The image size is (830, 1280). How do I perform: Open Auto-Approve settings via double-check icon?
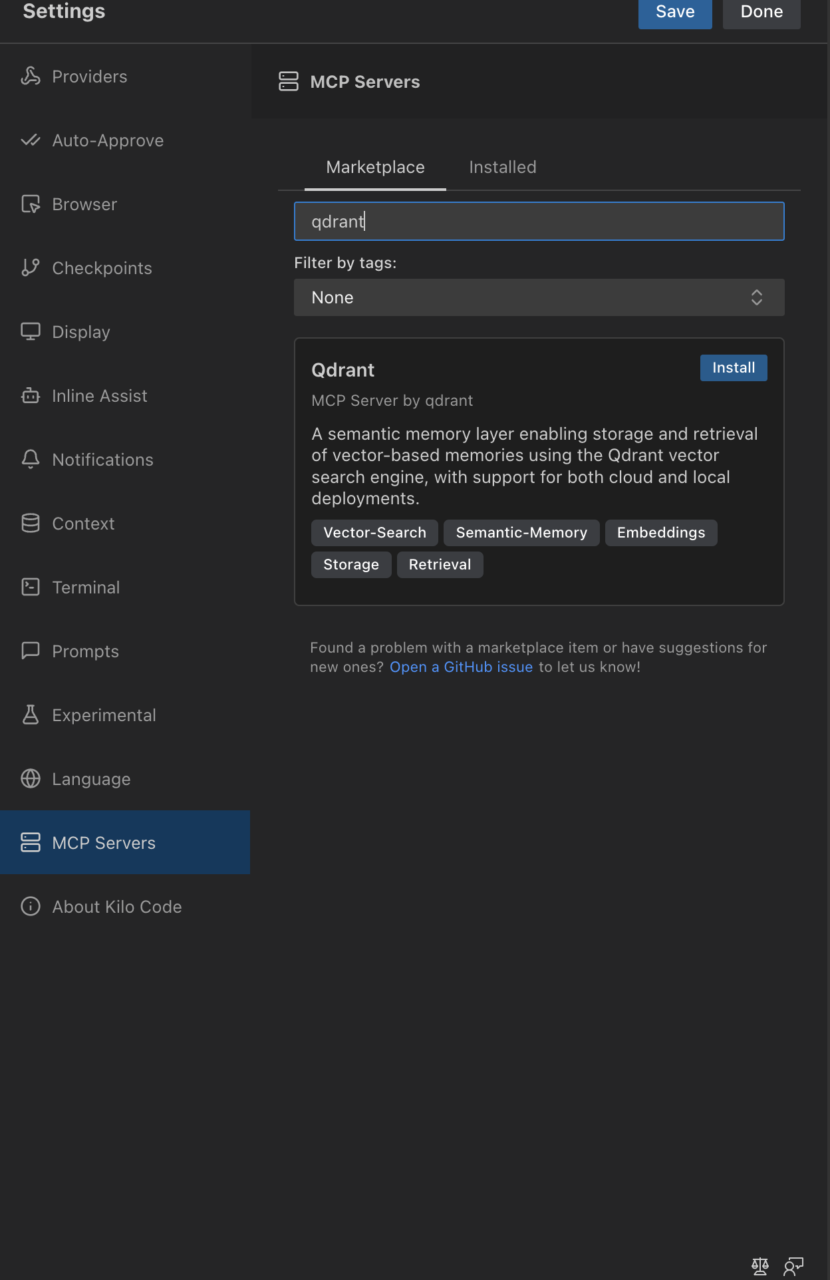click(31, 141)
